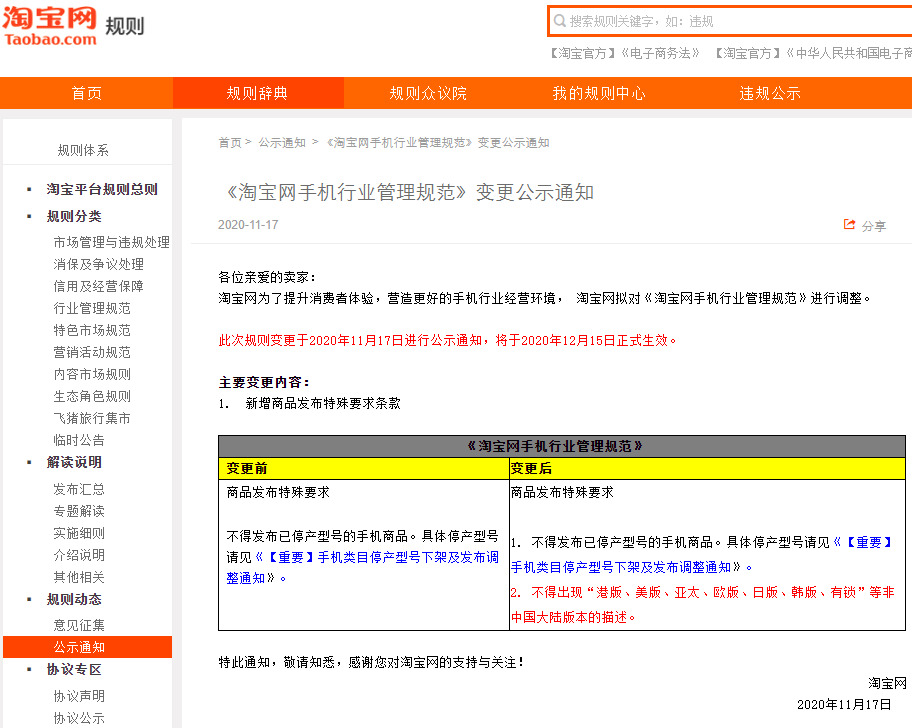This screenshot has height=728, width=912.
Task: Open 消保及争议处理 in the sidebar
Action: [98, 264]
